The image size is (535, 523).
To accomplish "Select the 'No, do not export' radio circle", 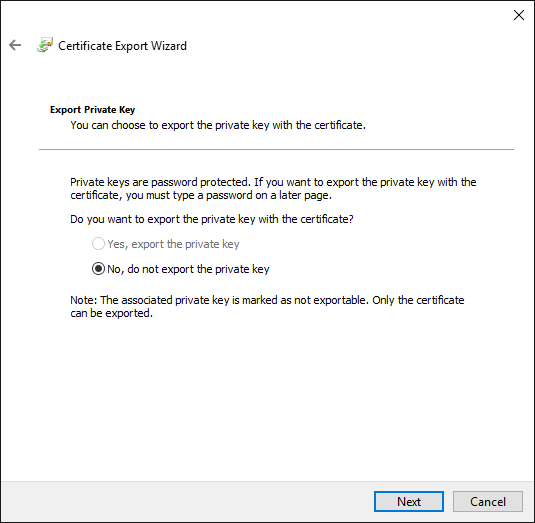I will pos(98,269).
